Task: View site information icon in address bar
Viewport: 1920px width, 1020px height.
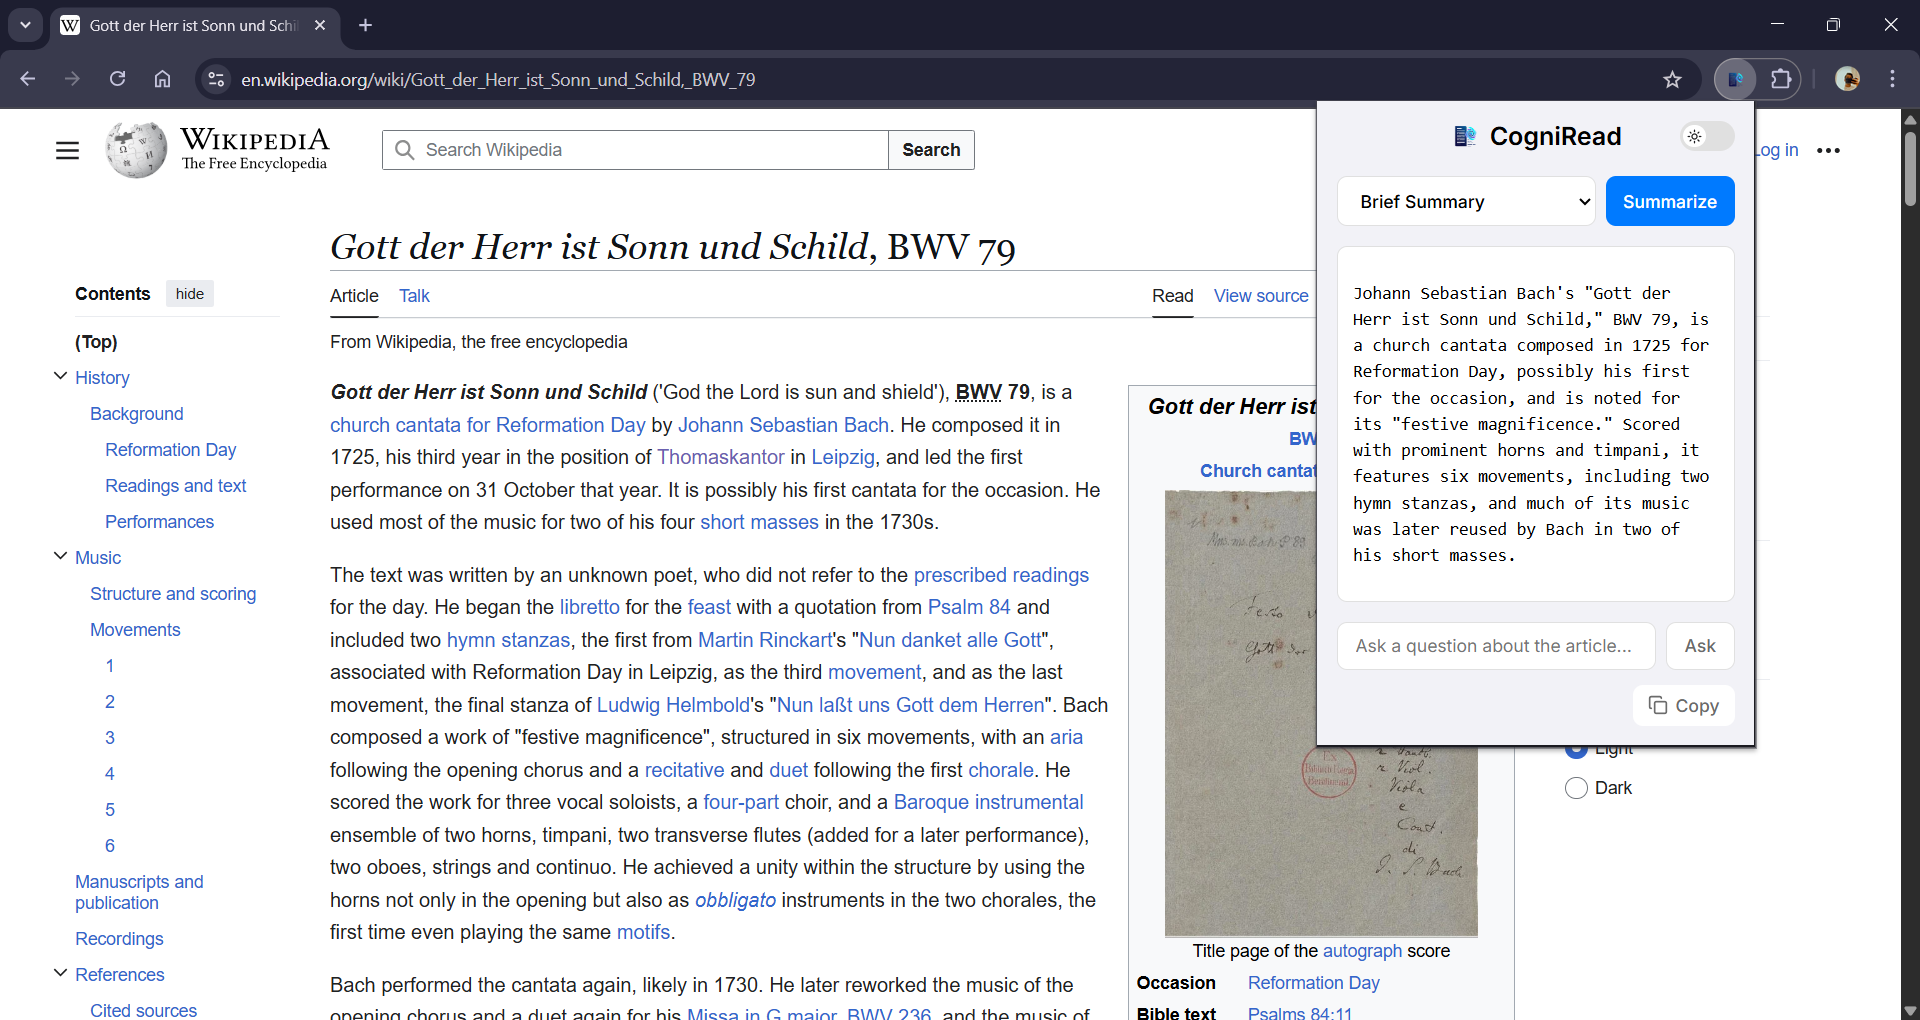Action: pyautogui.click(x=215, y=79)
